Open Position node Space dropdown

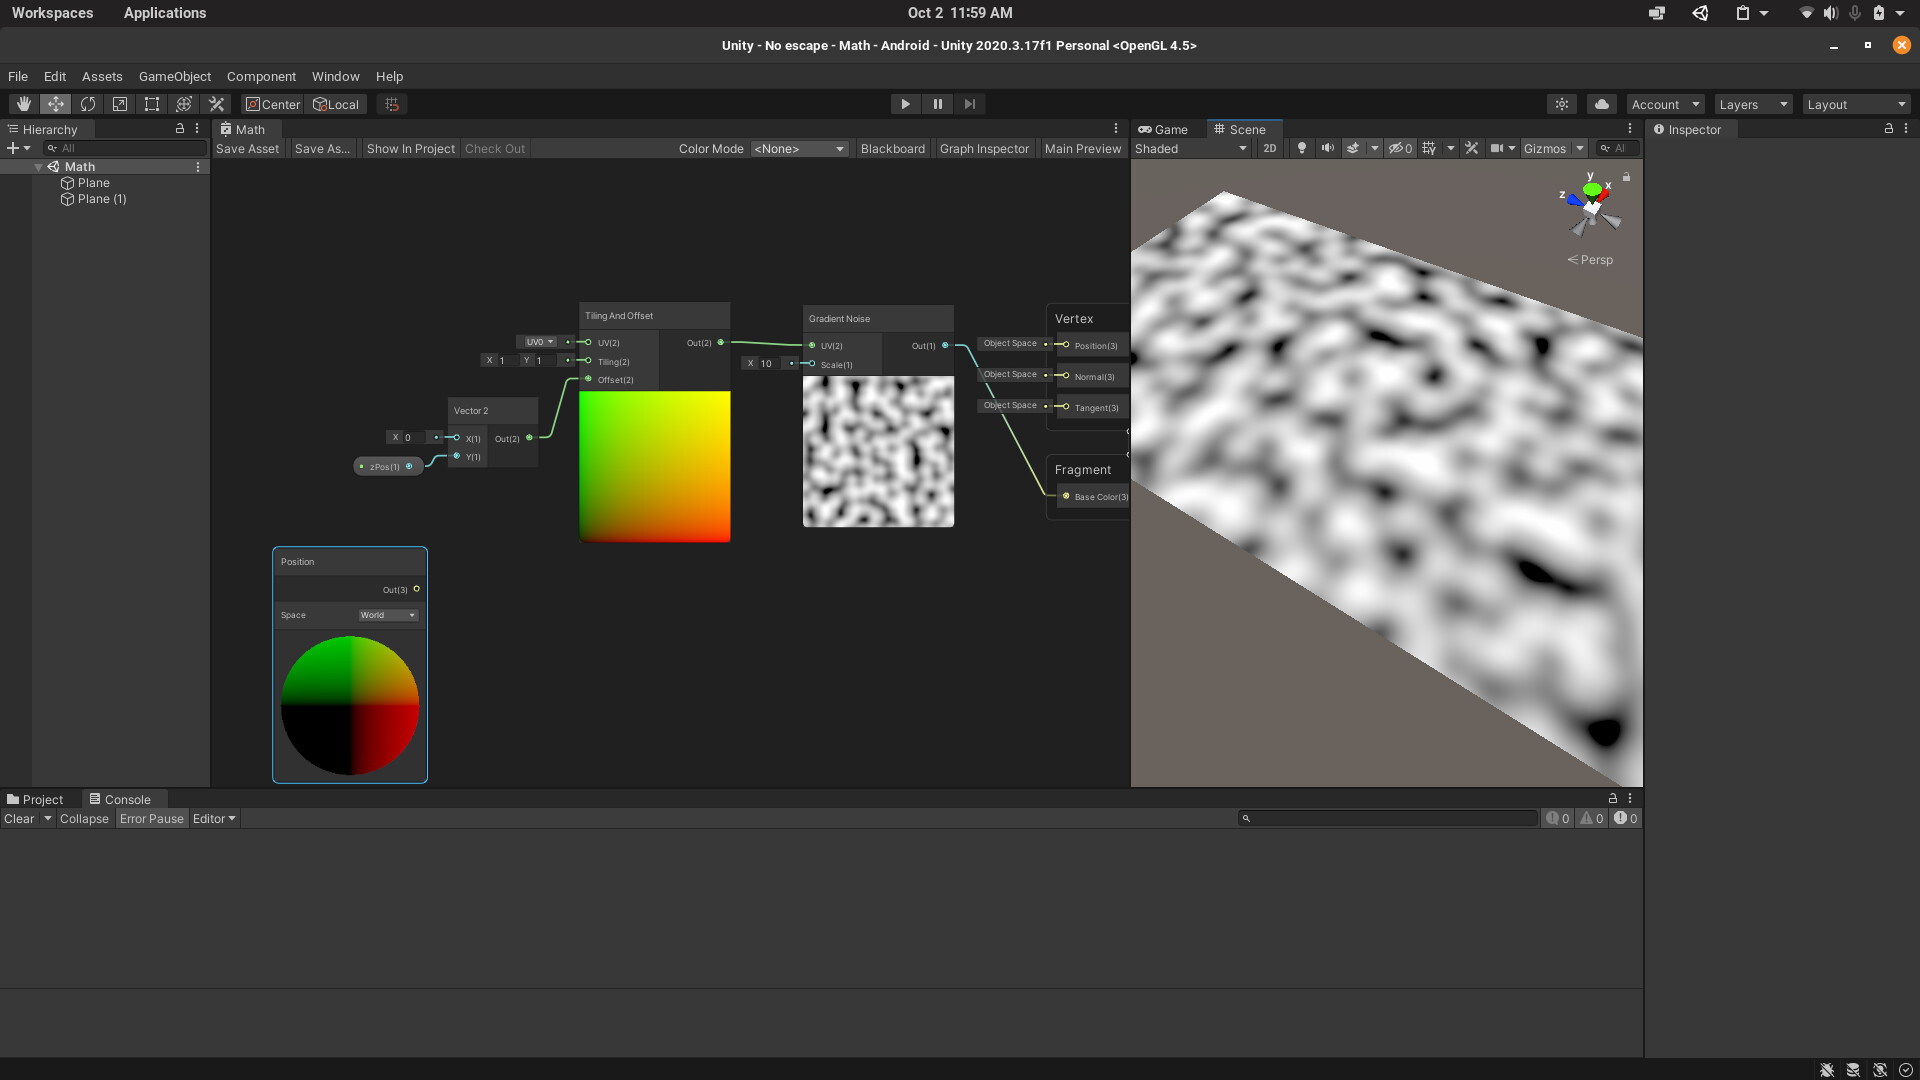pos(388,616)
